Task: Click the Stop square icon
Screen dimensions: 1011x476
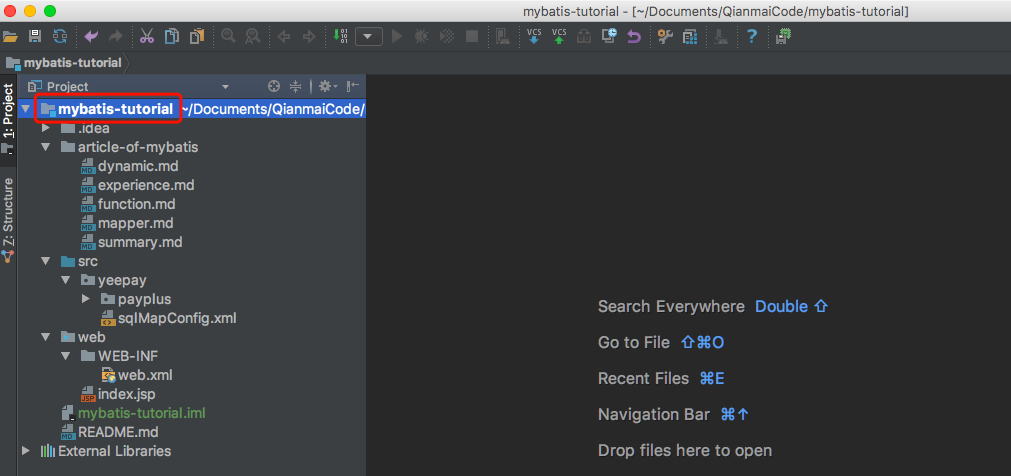Action: 472,37
